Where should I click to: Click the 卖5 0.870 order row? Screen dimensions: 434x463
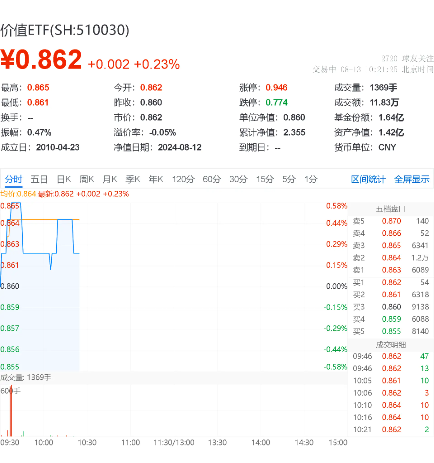(x=391, y=221)
